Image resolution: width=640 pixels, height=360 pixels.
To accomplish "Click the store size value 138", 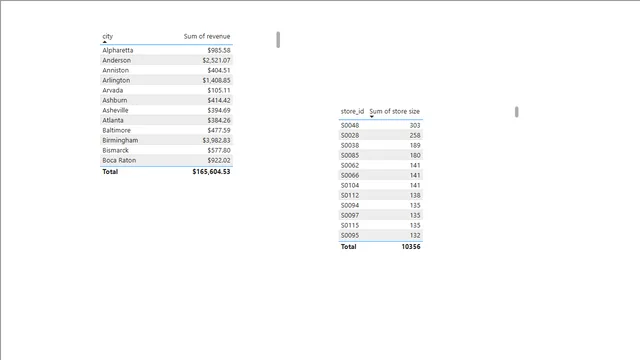I will pos(415,196).
